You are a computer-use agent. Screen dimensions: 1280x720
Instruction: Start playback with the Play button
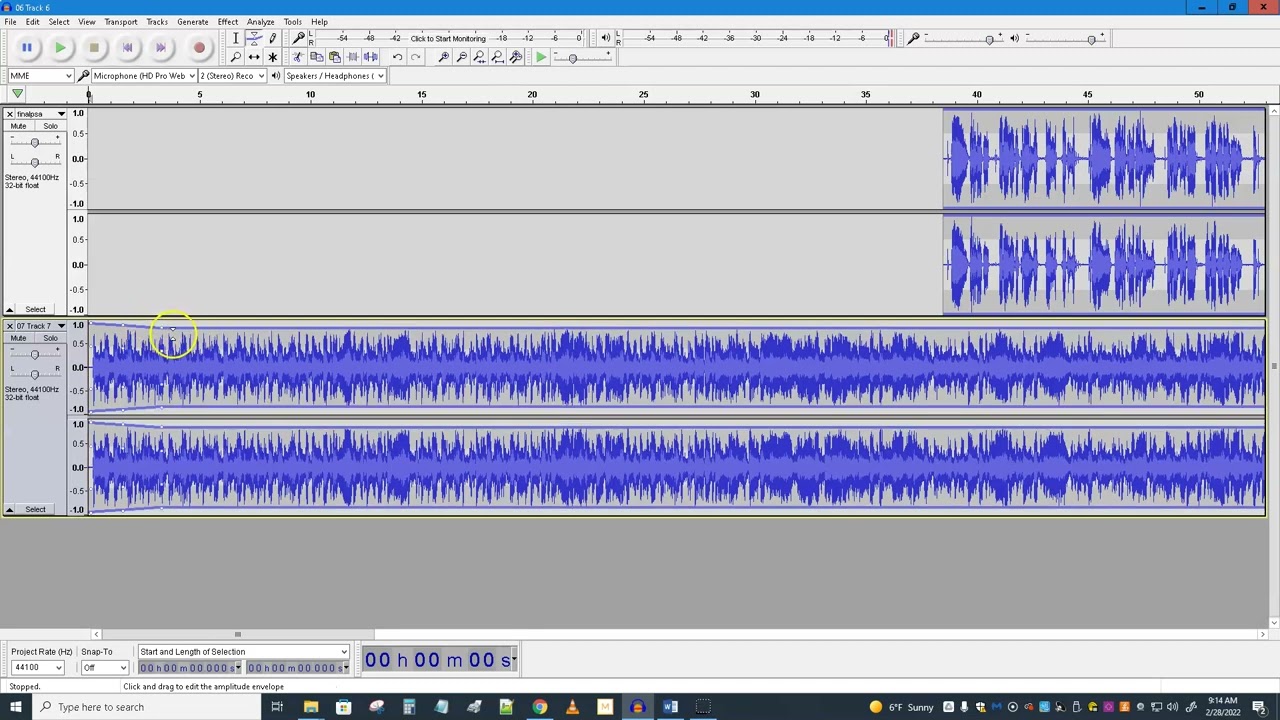(60, 48)
